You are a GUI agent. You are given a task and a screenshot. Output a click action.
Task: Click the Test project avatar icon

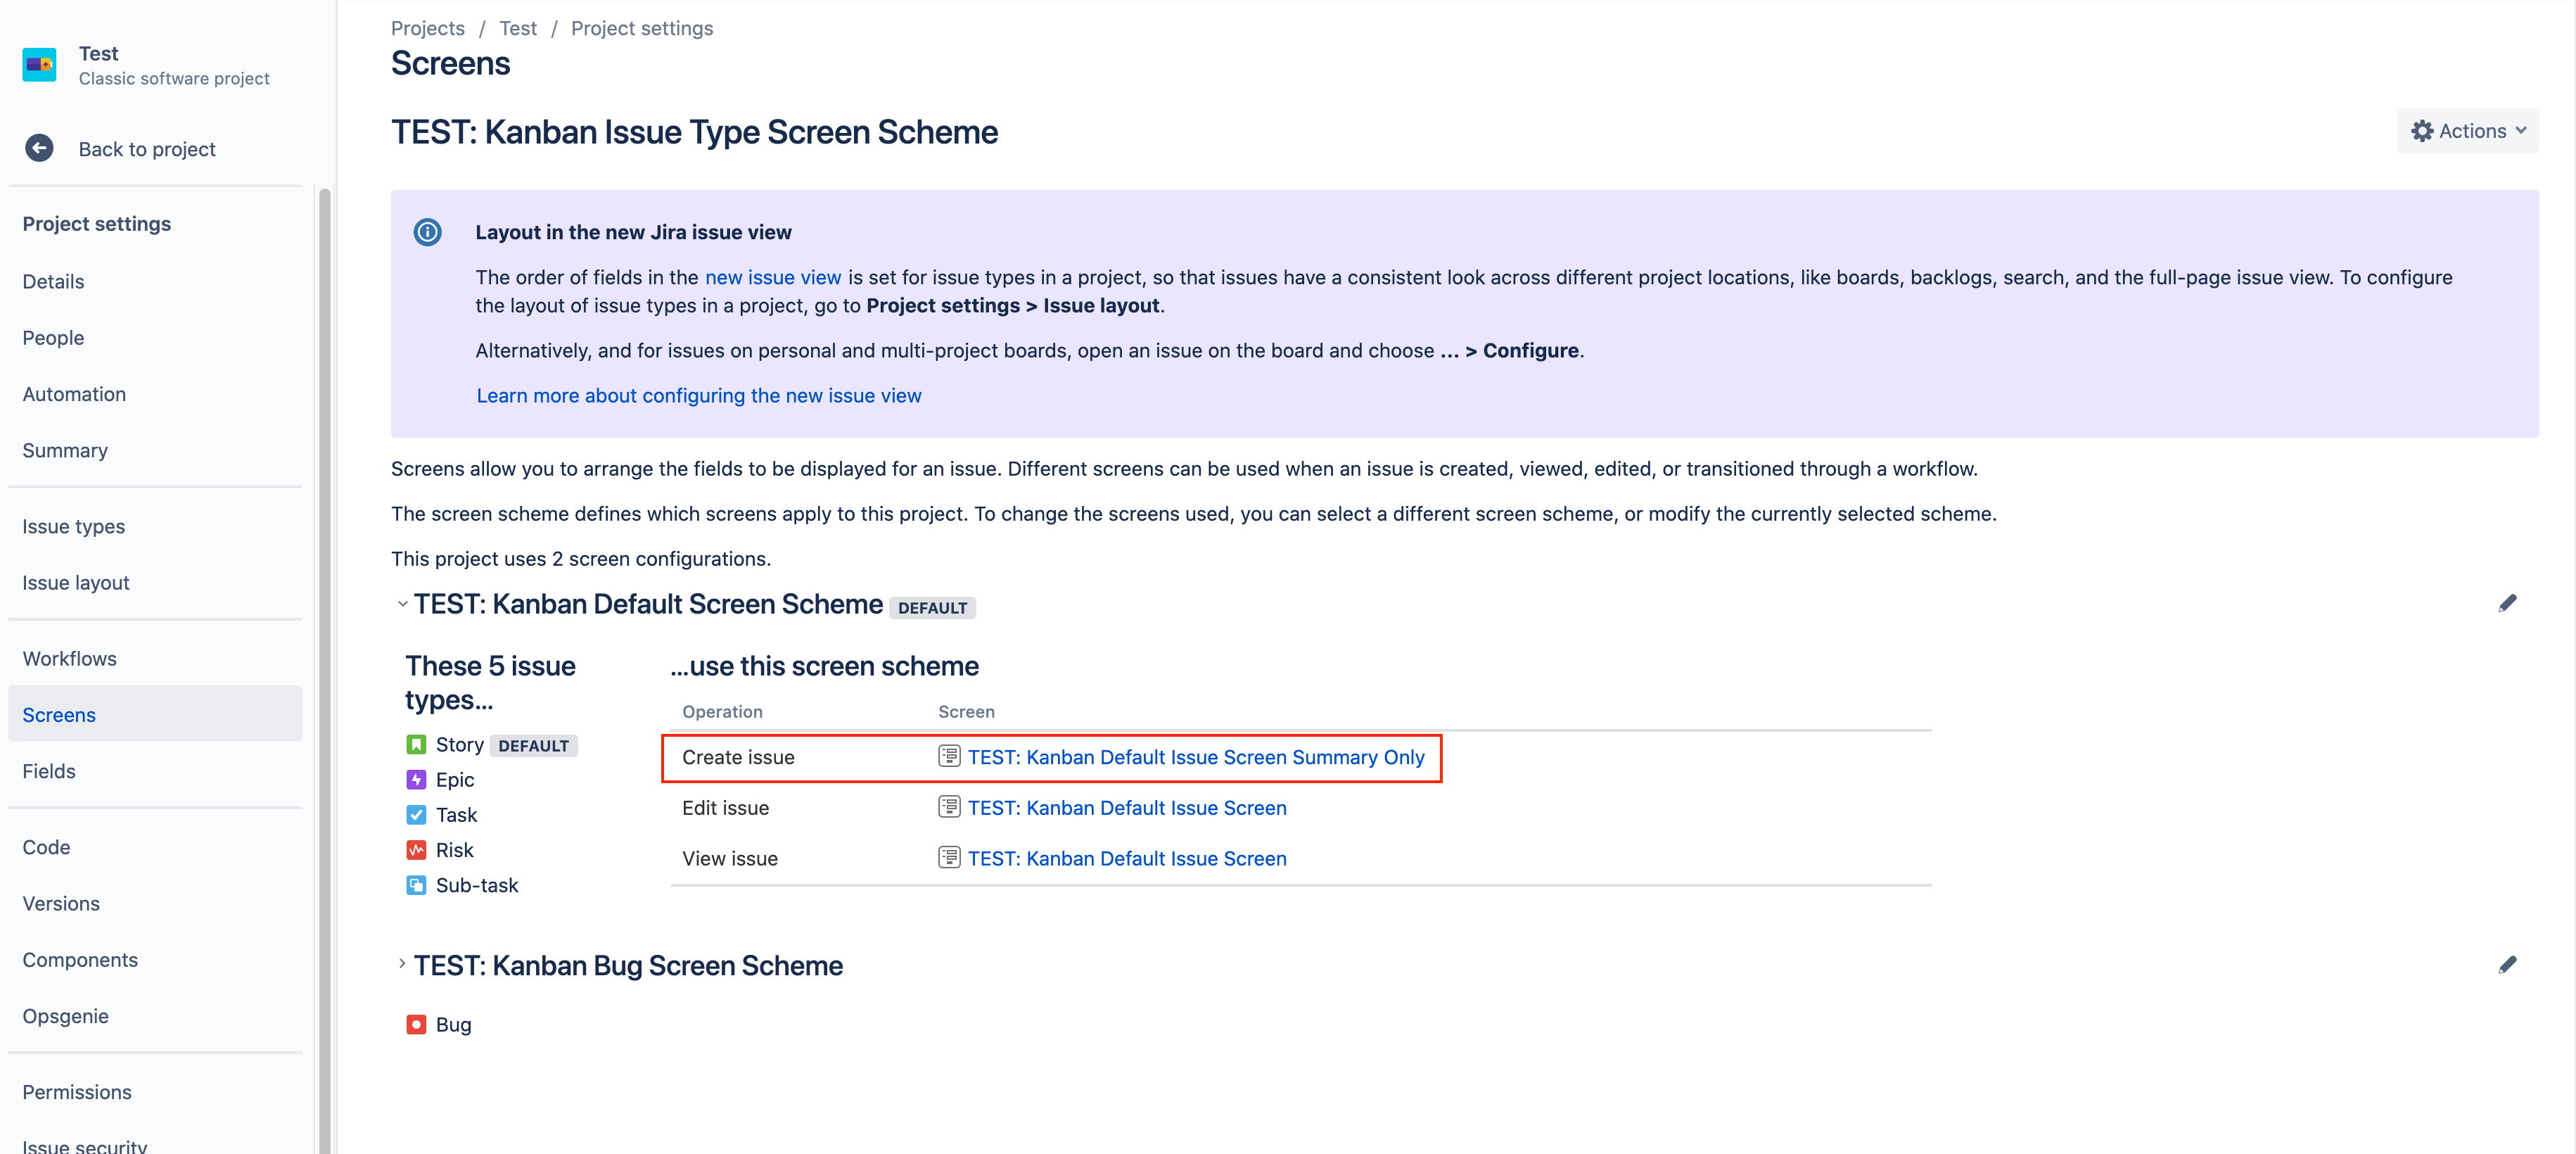[39, 65]
